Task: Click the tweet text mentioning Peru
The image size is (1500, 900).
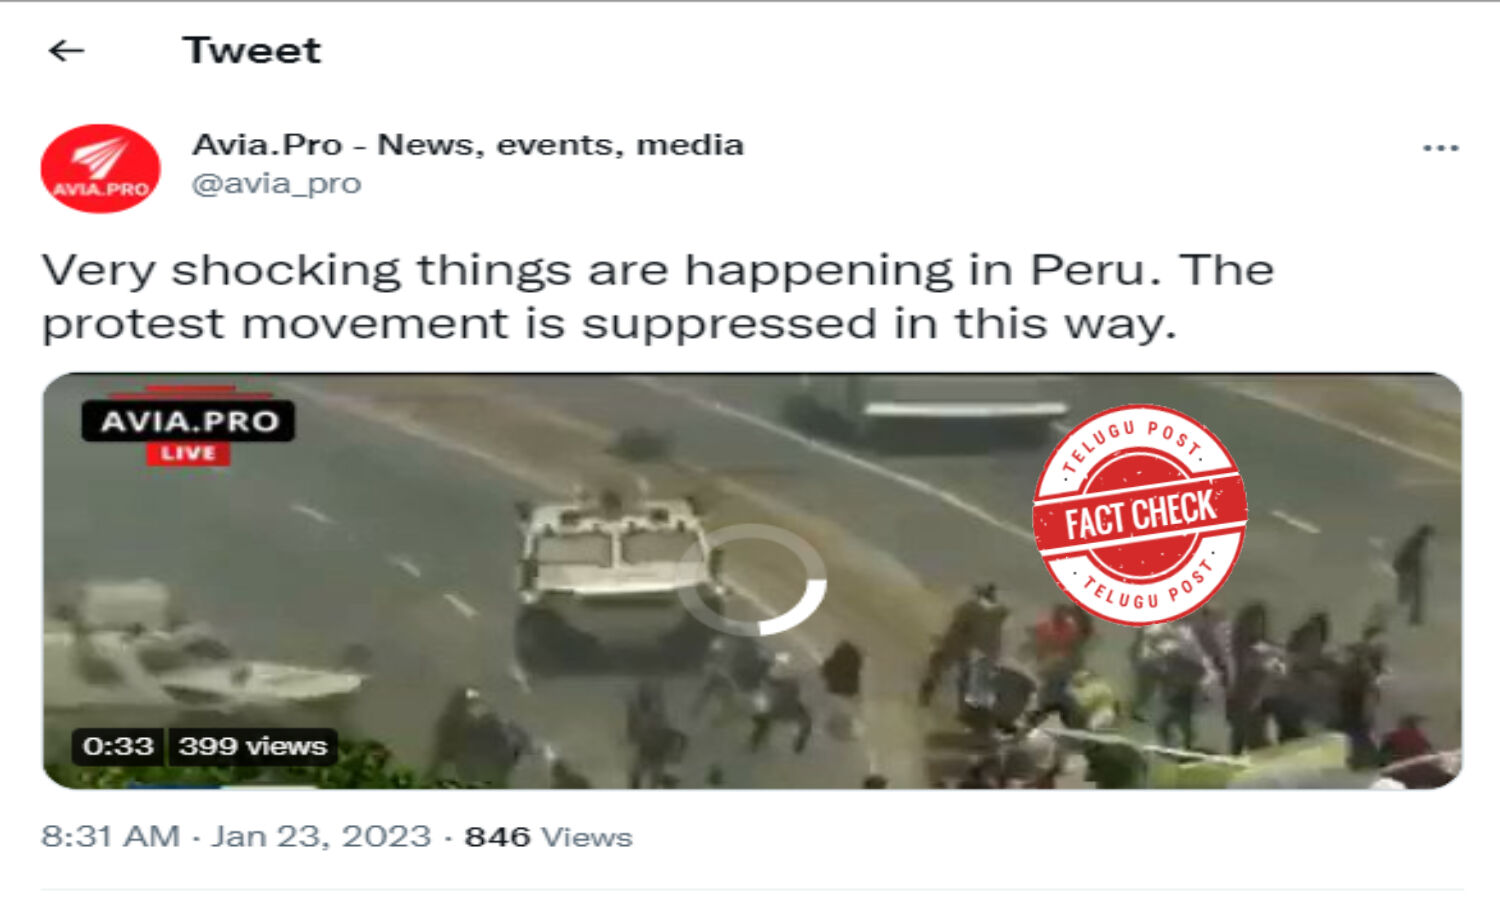Action: [x=658, y=296]
